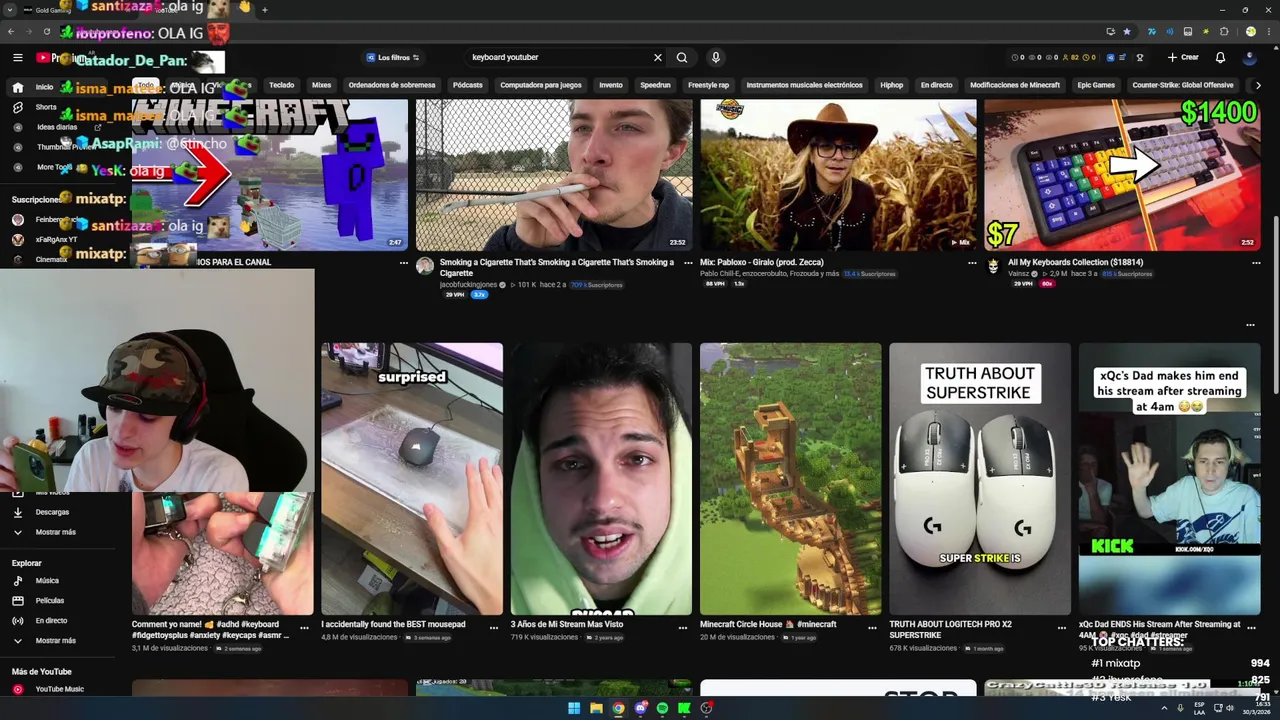
Task: Start voice search with microphone icon
Action: coord(715,58)
